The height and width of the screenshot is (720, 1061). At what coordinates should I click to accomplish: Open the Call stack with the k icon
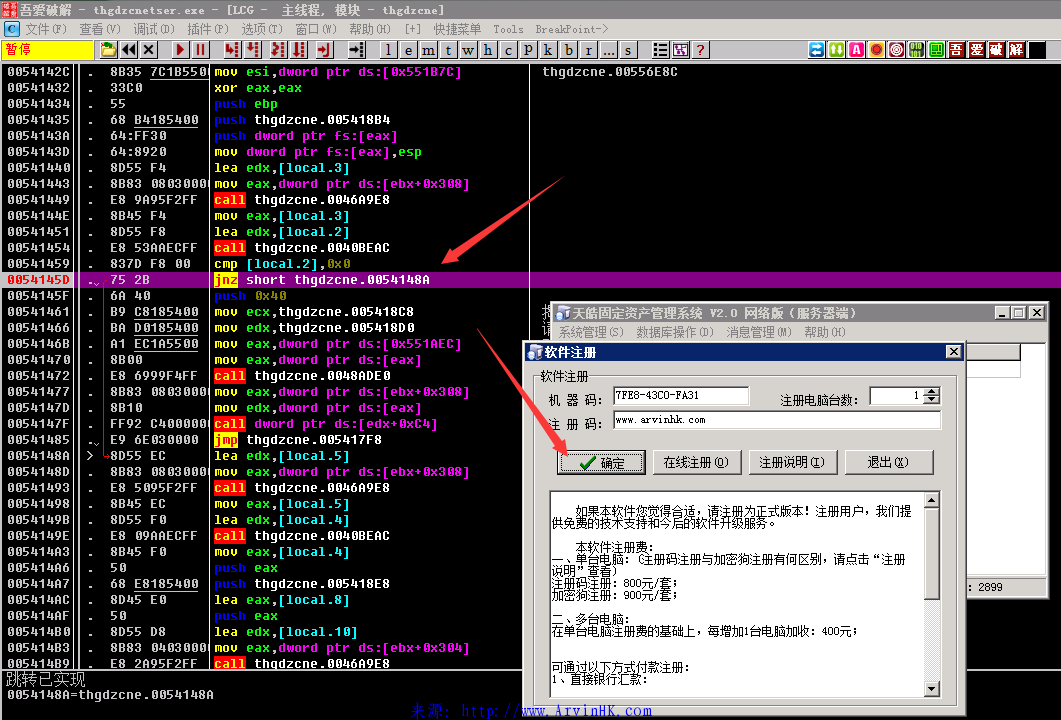(548, 49)
